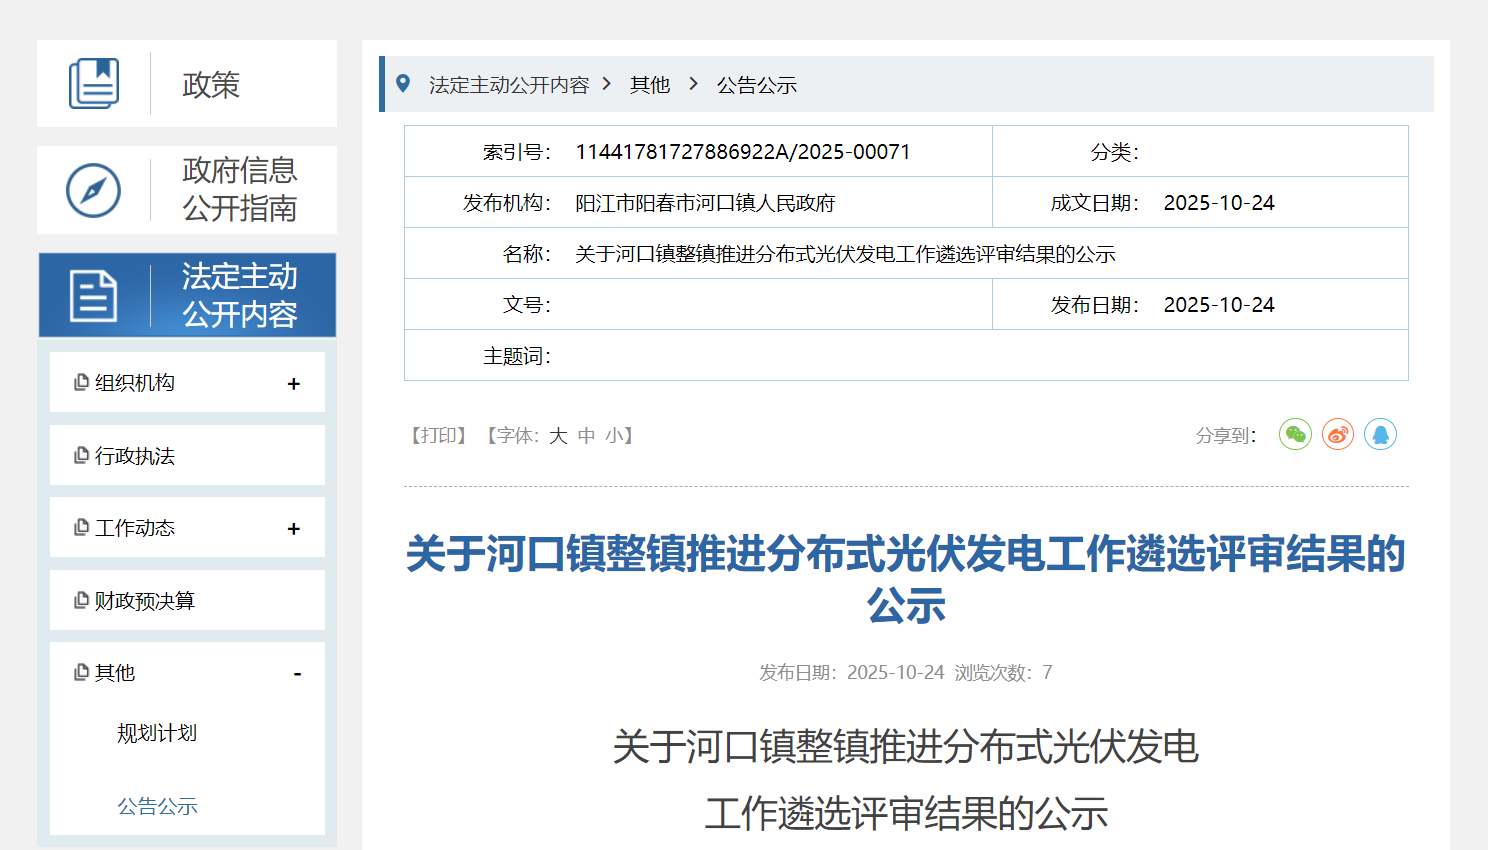The height and width of the screenshot is (850, 1488).
Task: Click the copy icon beside 行政执法
Action: (82, 456)
